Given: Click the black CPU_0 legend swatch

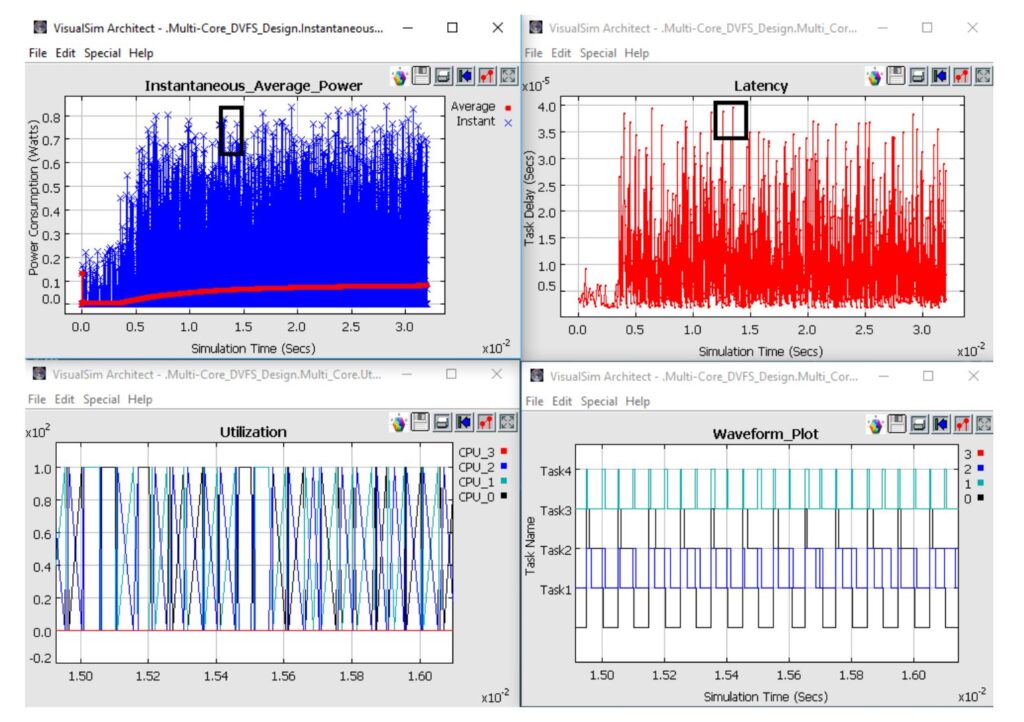Looking at the screenshot, I should pos(504,496).
